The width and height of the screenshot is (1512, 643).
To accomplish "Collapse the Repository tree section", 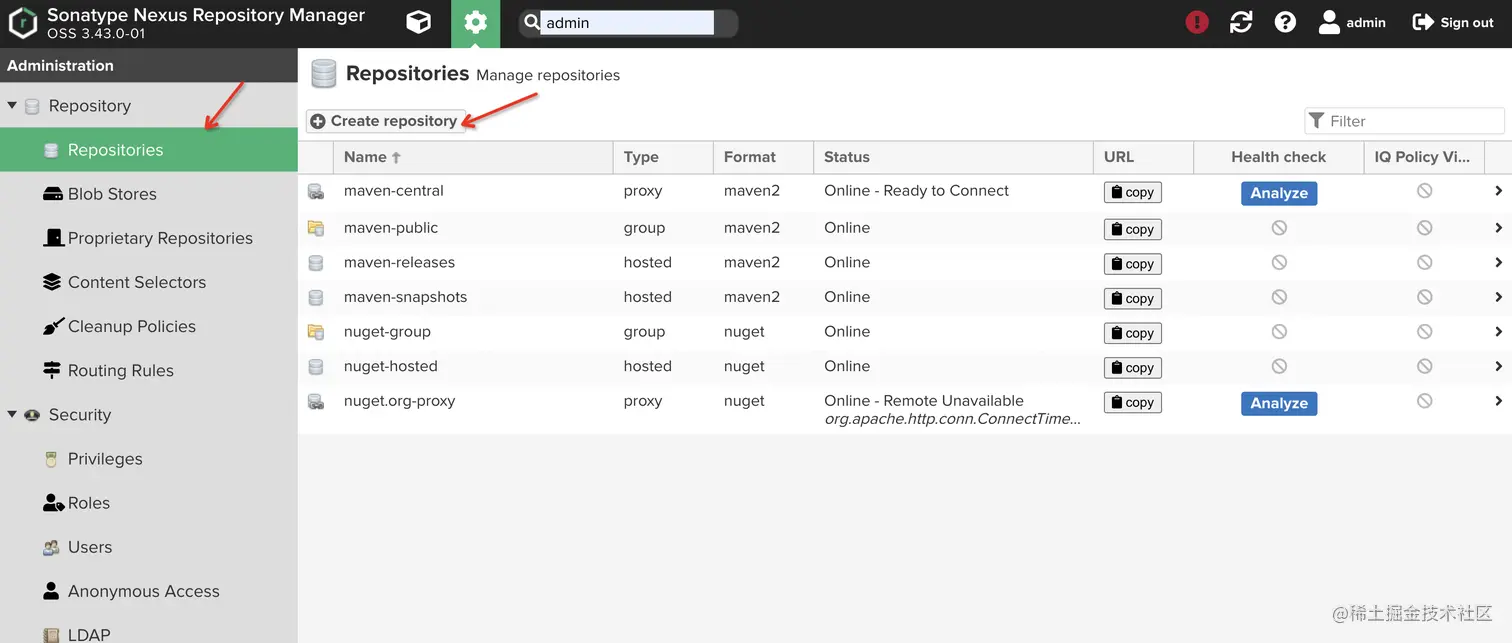I will (12, 105).
